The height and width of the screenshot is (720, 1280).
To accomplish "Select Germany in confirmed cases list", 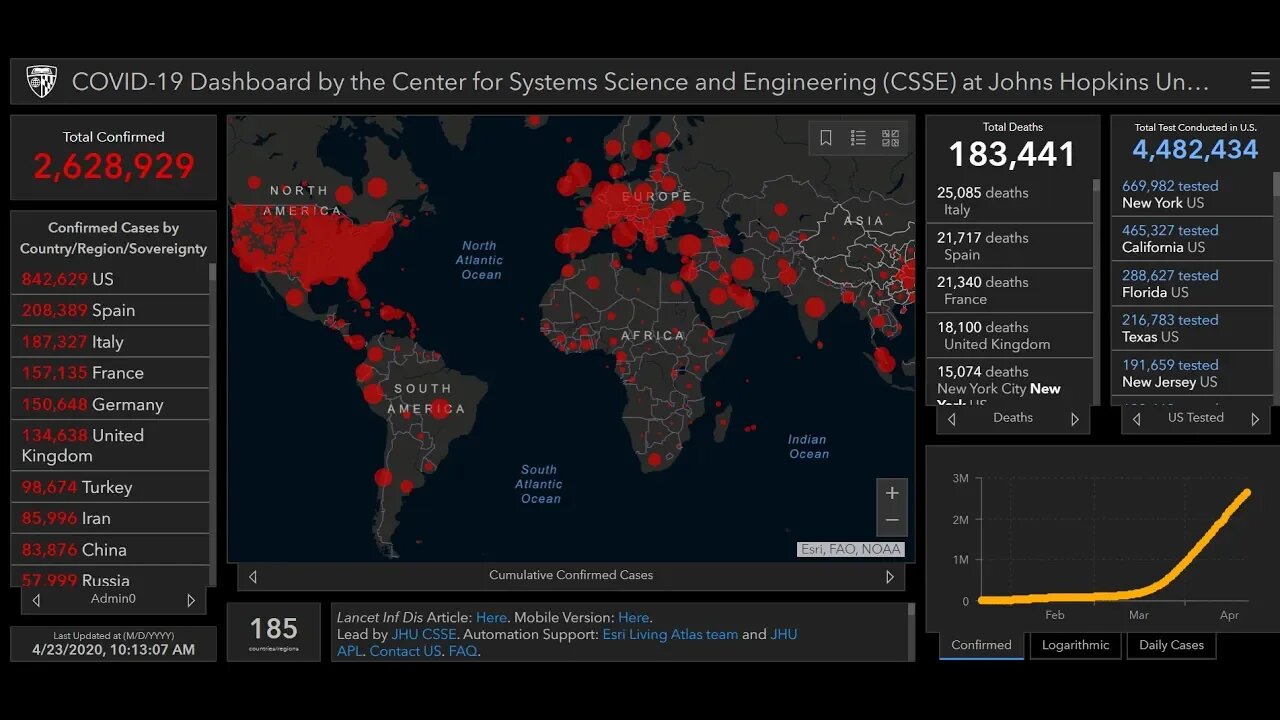I will click(110, 404).
